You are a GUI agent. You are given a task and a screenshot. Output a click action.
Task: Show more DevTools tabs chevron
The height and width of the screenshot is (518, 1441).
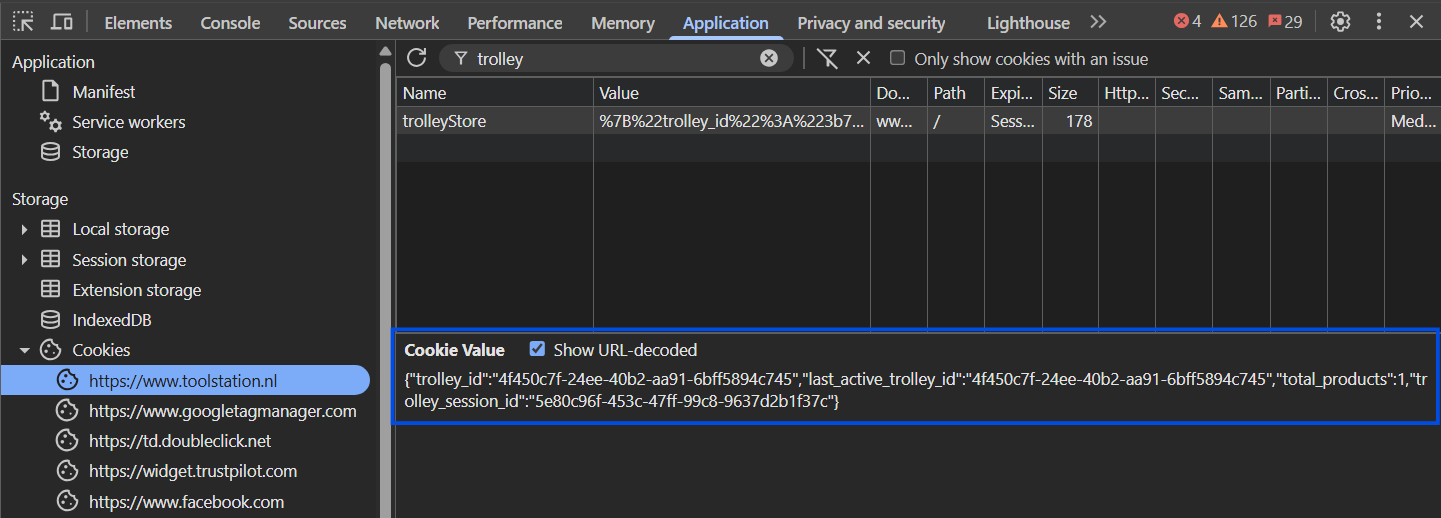point(1098,22)
